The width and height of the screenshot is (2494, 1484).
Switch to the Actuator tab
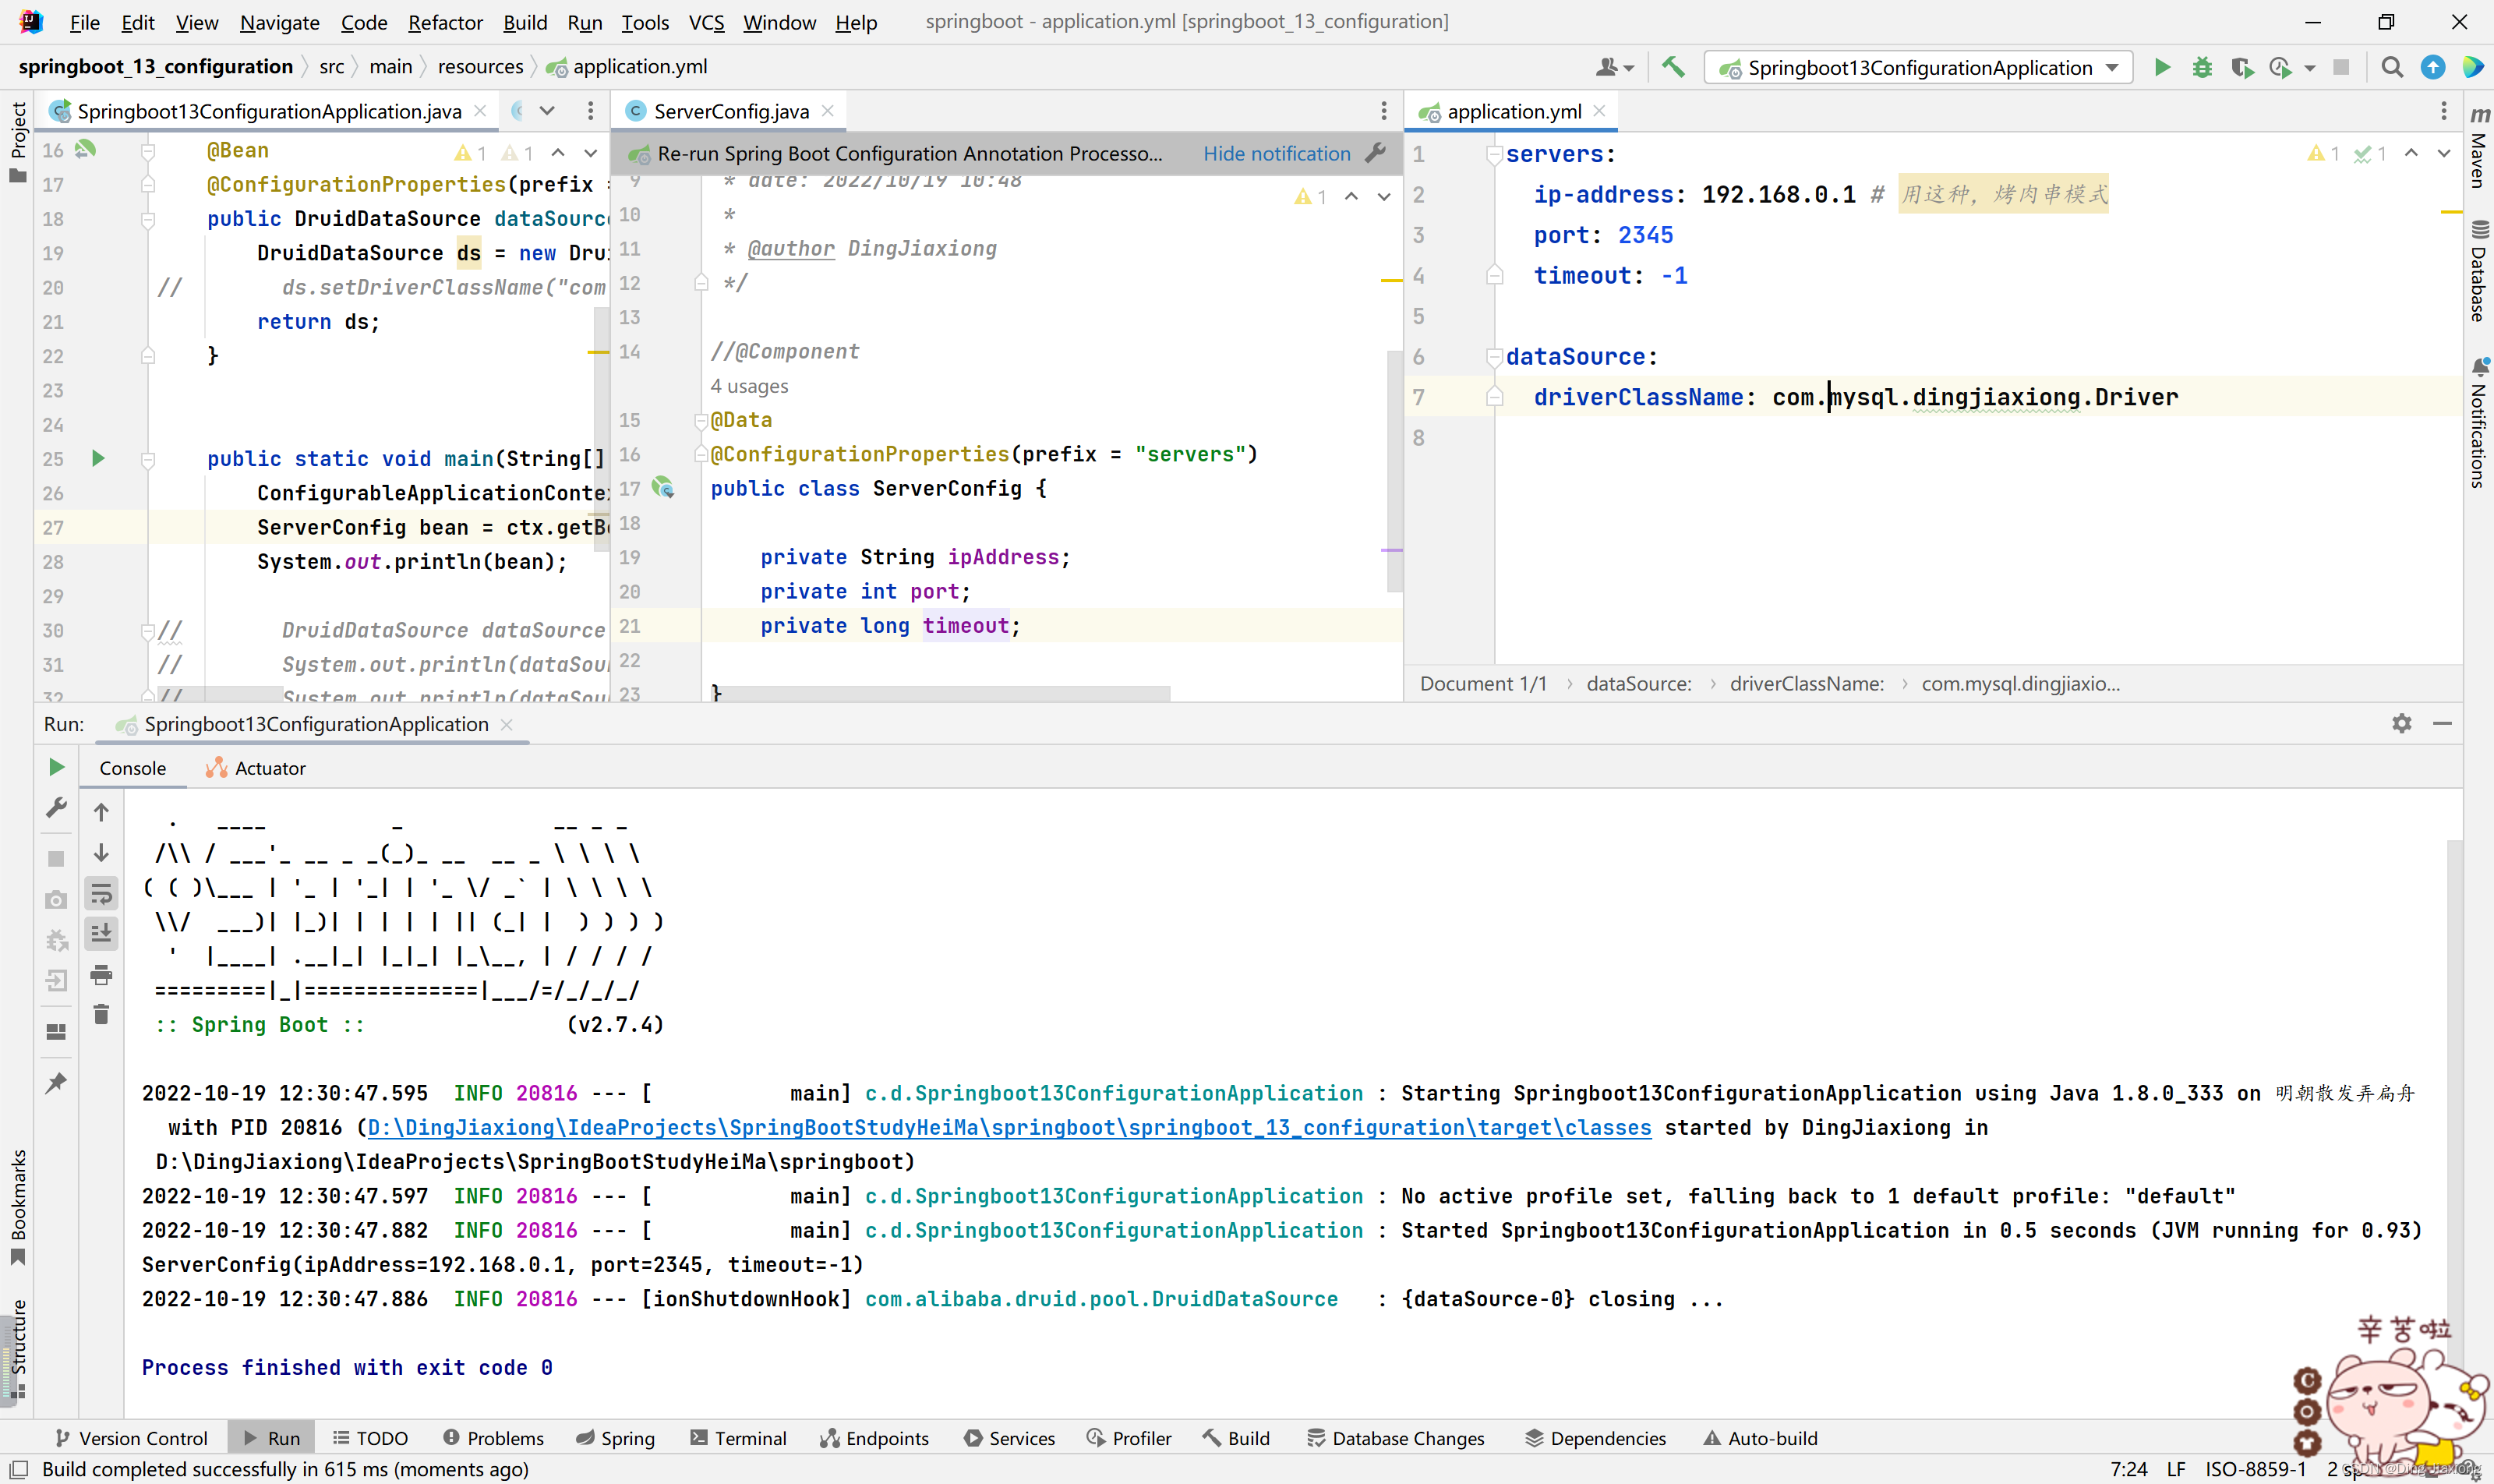point(256,768)
